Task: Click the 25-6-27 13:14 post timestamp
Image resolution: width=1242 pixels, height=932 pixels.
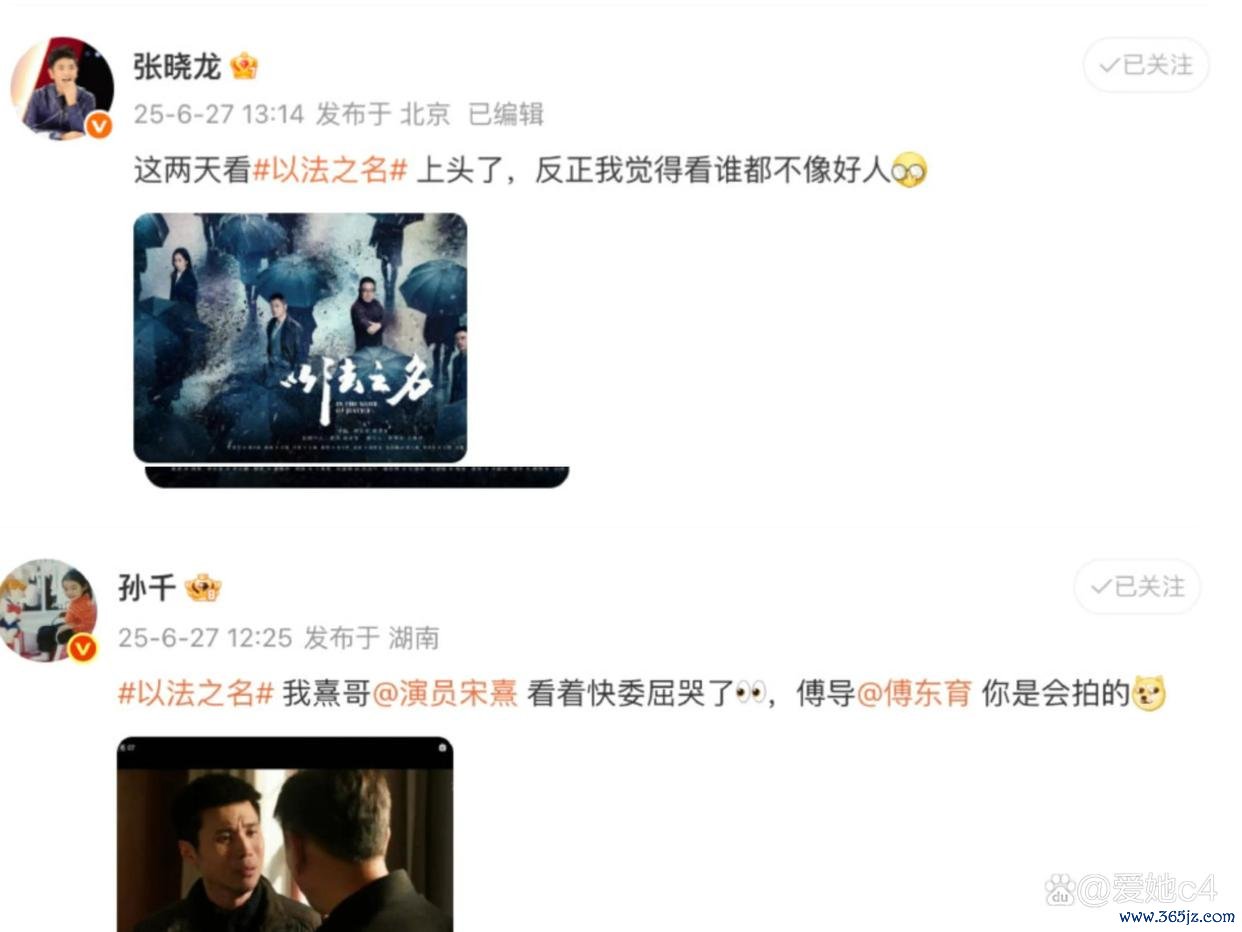Action: [219, 114]
